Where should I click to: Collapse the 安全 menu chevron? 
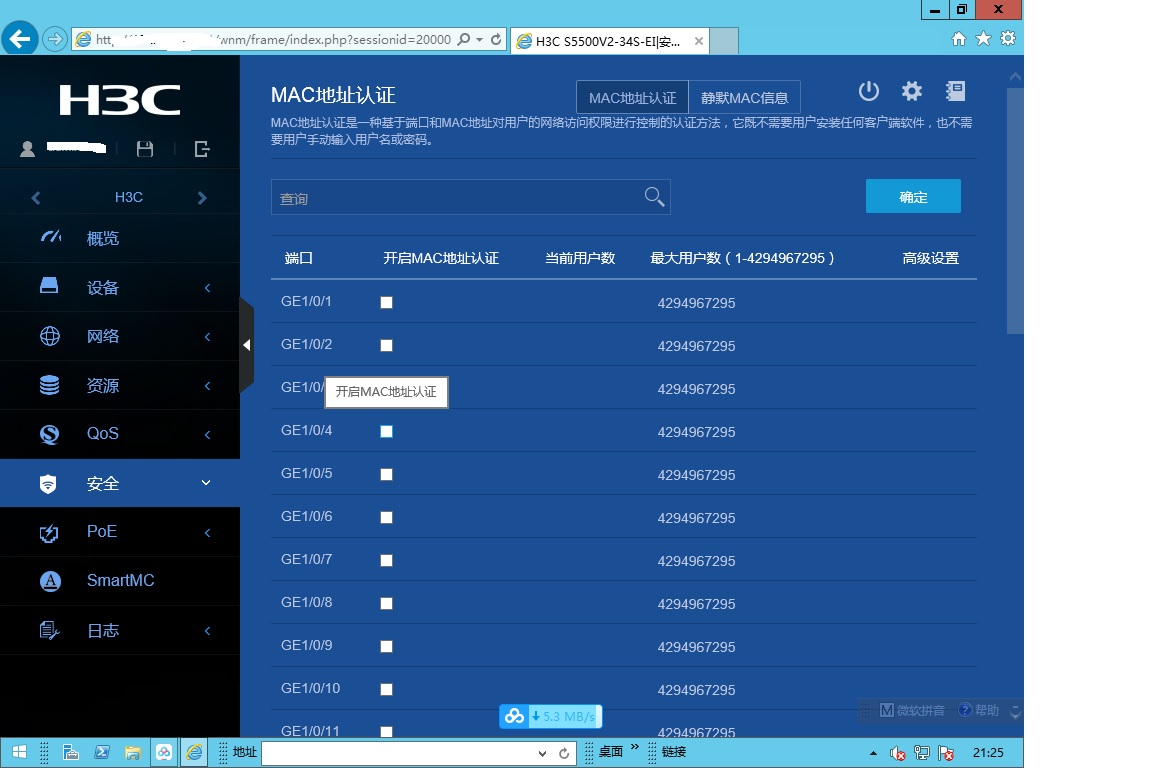(206, 483)
